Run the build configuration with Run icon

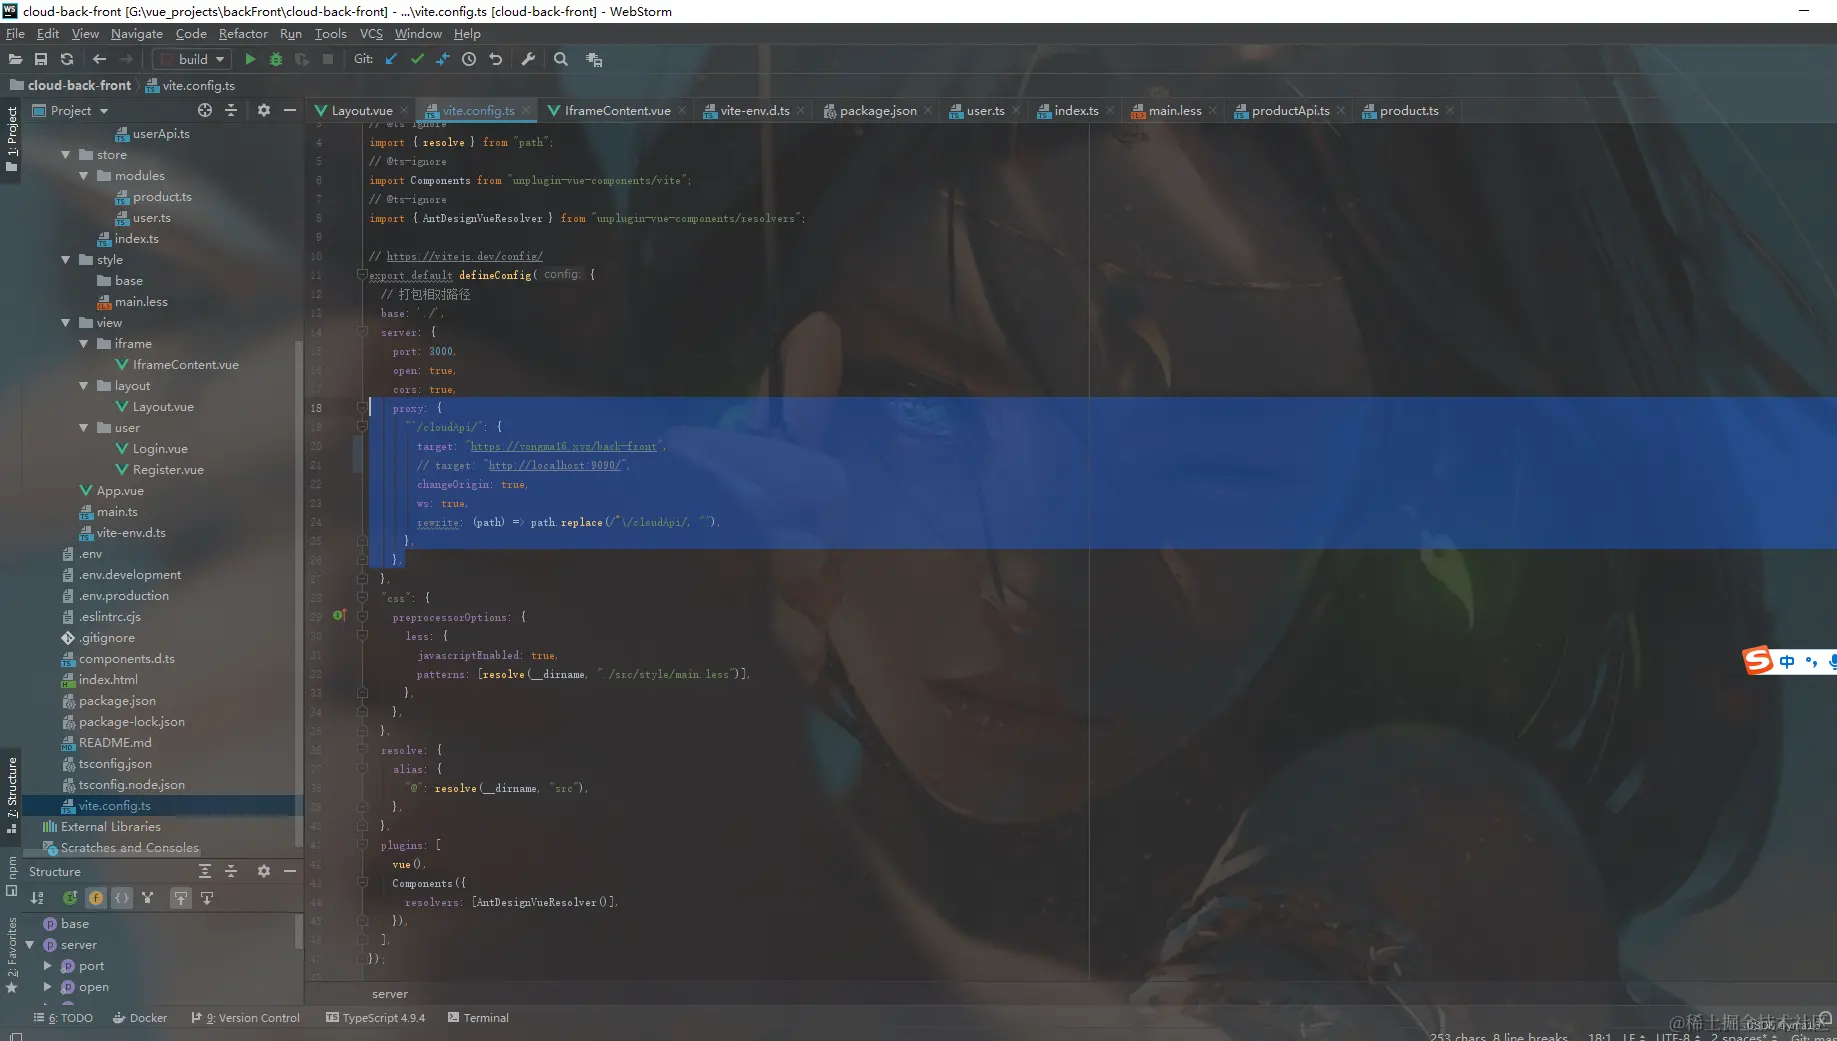250,59
